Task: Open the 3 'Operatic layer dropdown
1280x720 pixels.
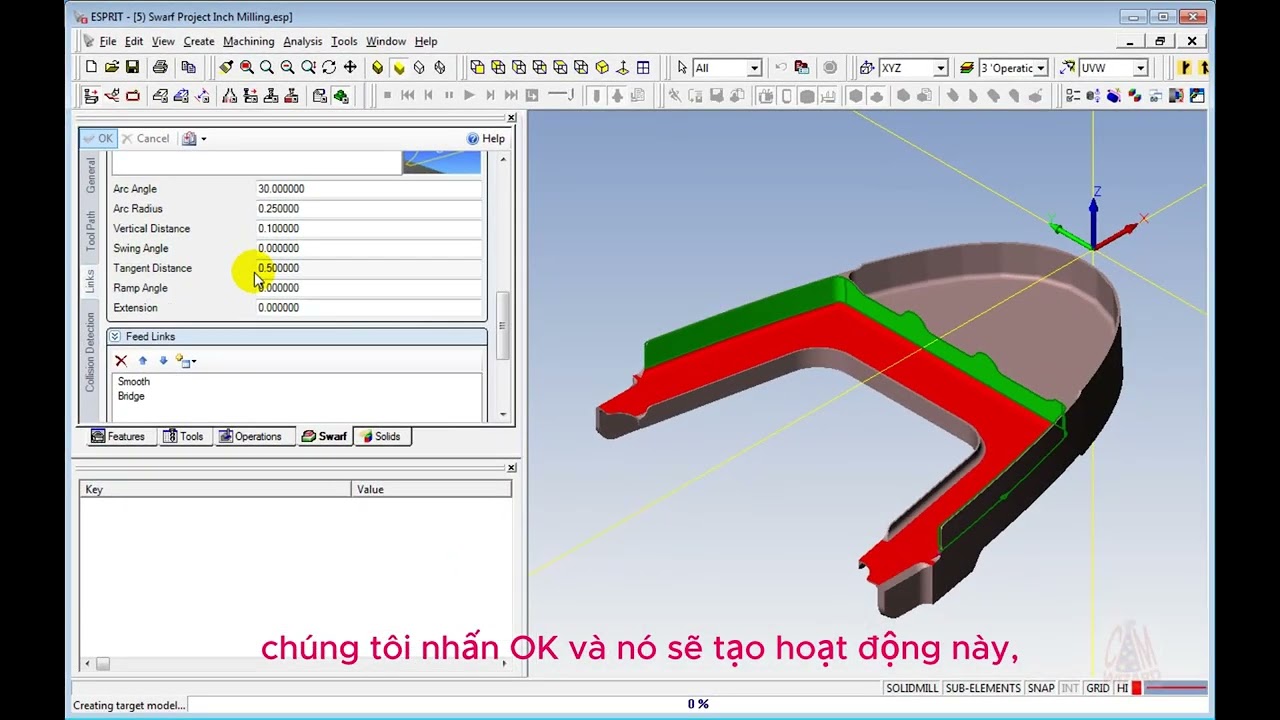Action: tap(1041, 68)
